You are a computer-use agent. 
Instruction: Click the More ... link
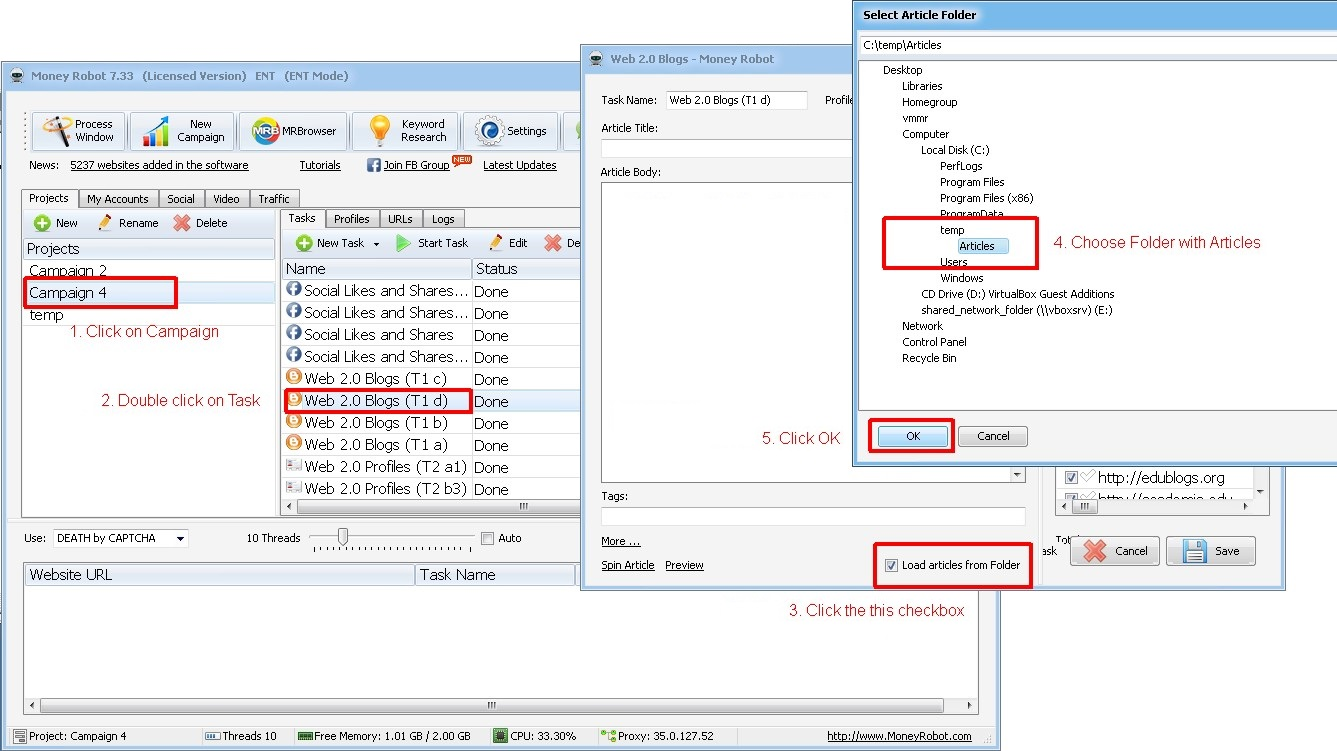pyautogui.click(x=620, y=541)
